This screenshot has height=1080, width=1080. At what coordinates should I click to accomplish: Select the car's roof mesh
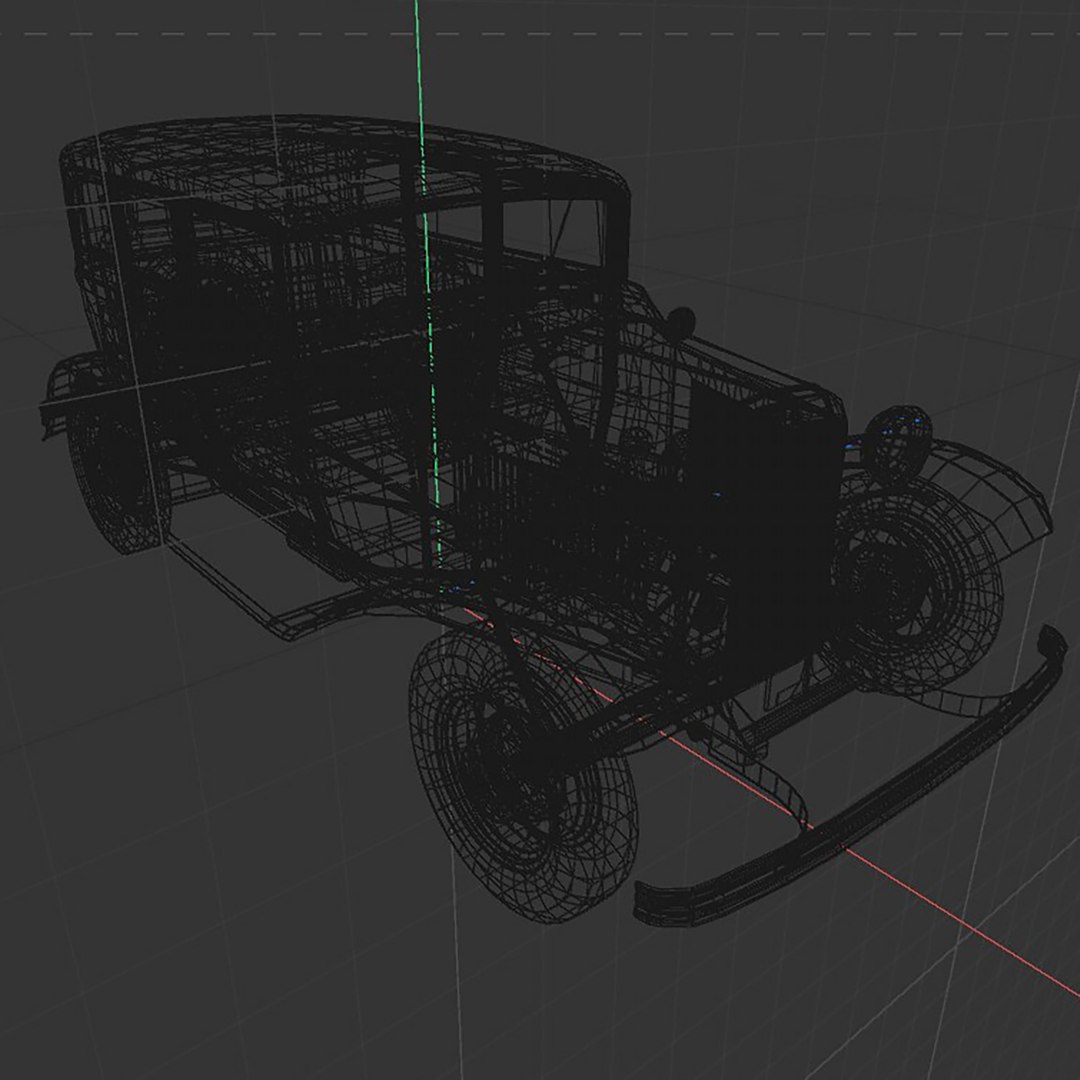pos(344,162)
